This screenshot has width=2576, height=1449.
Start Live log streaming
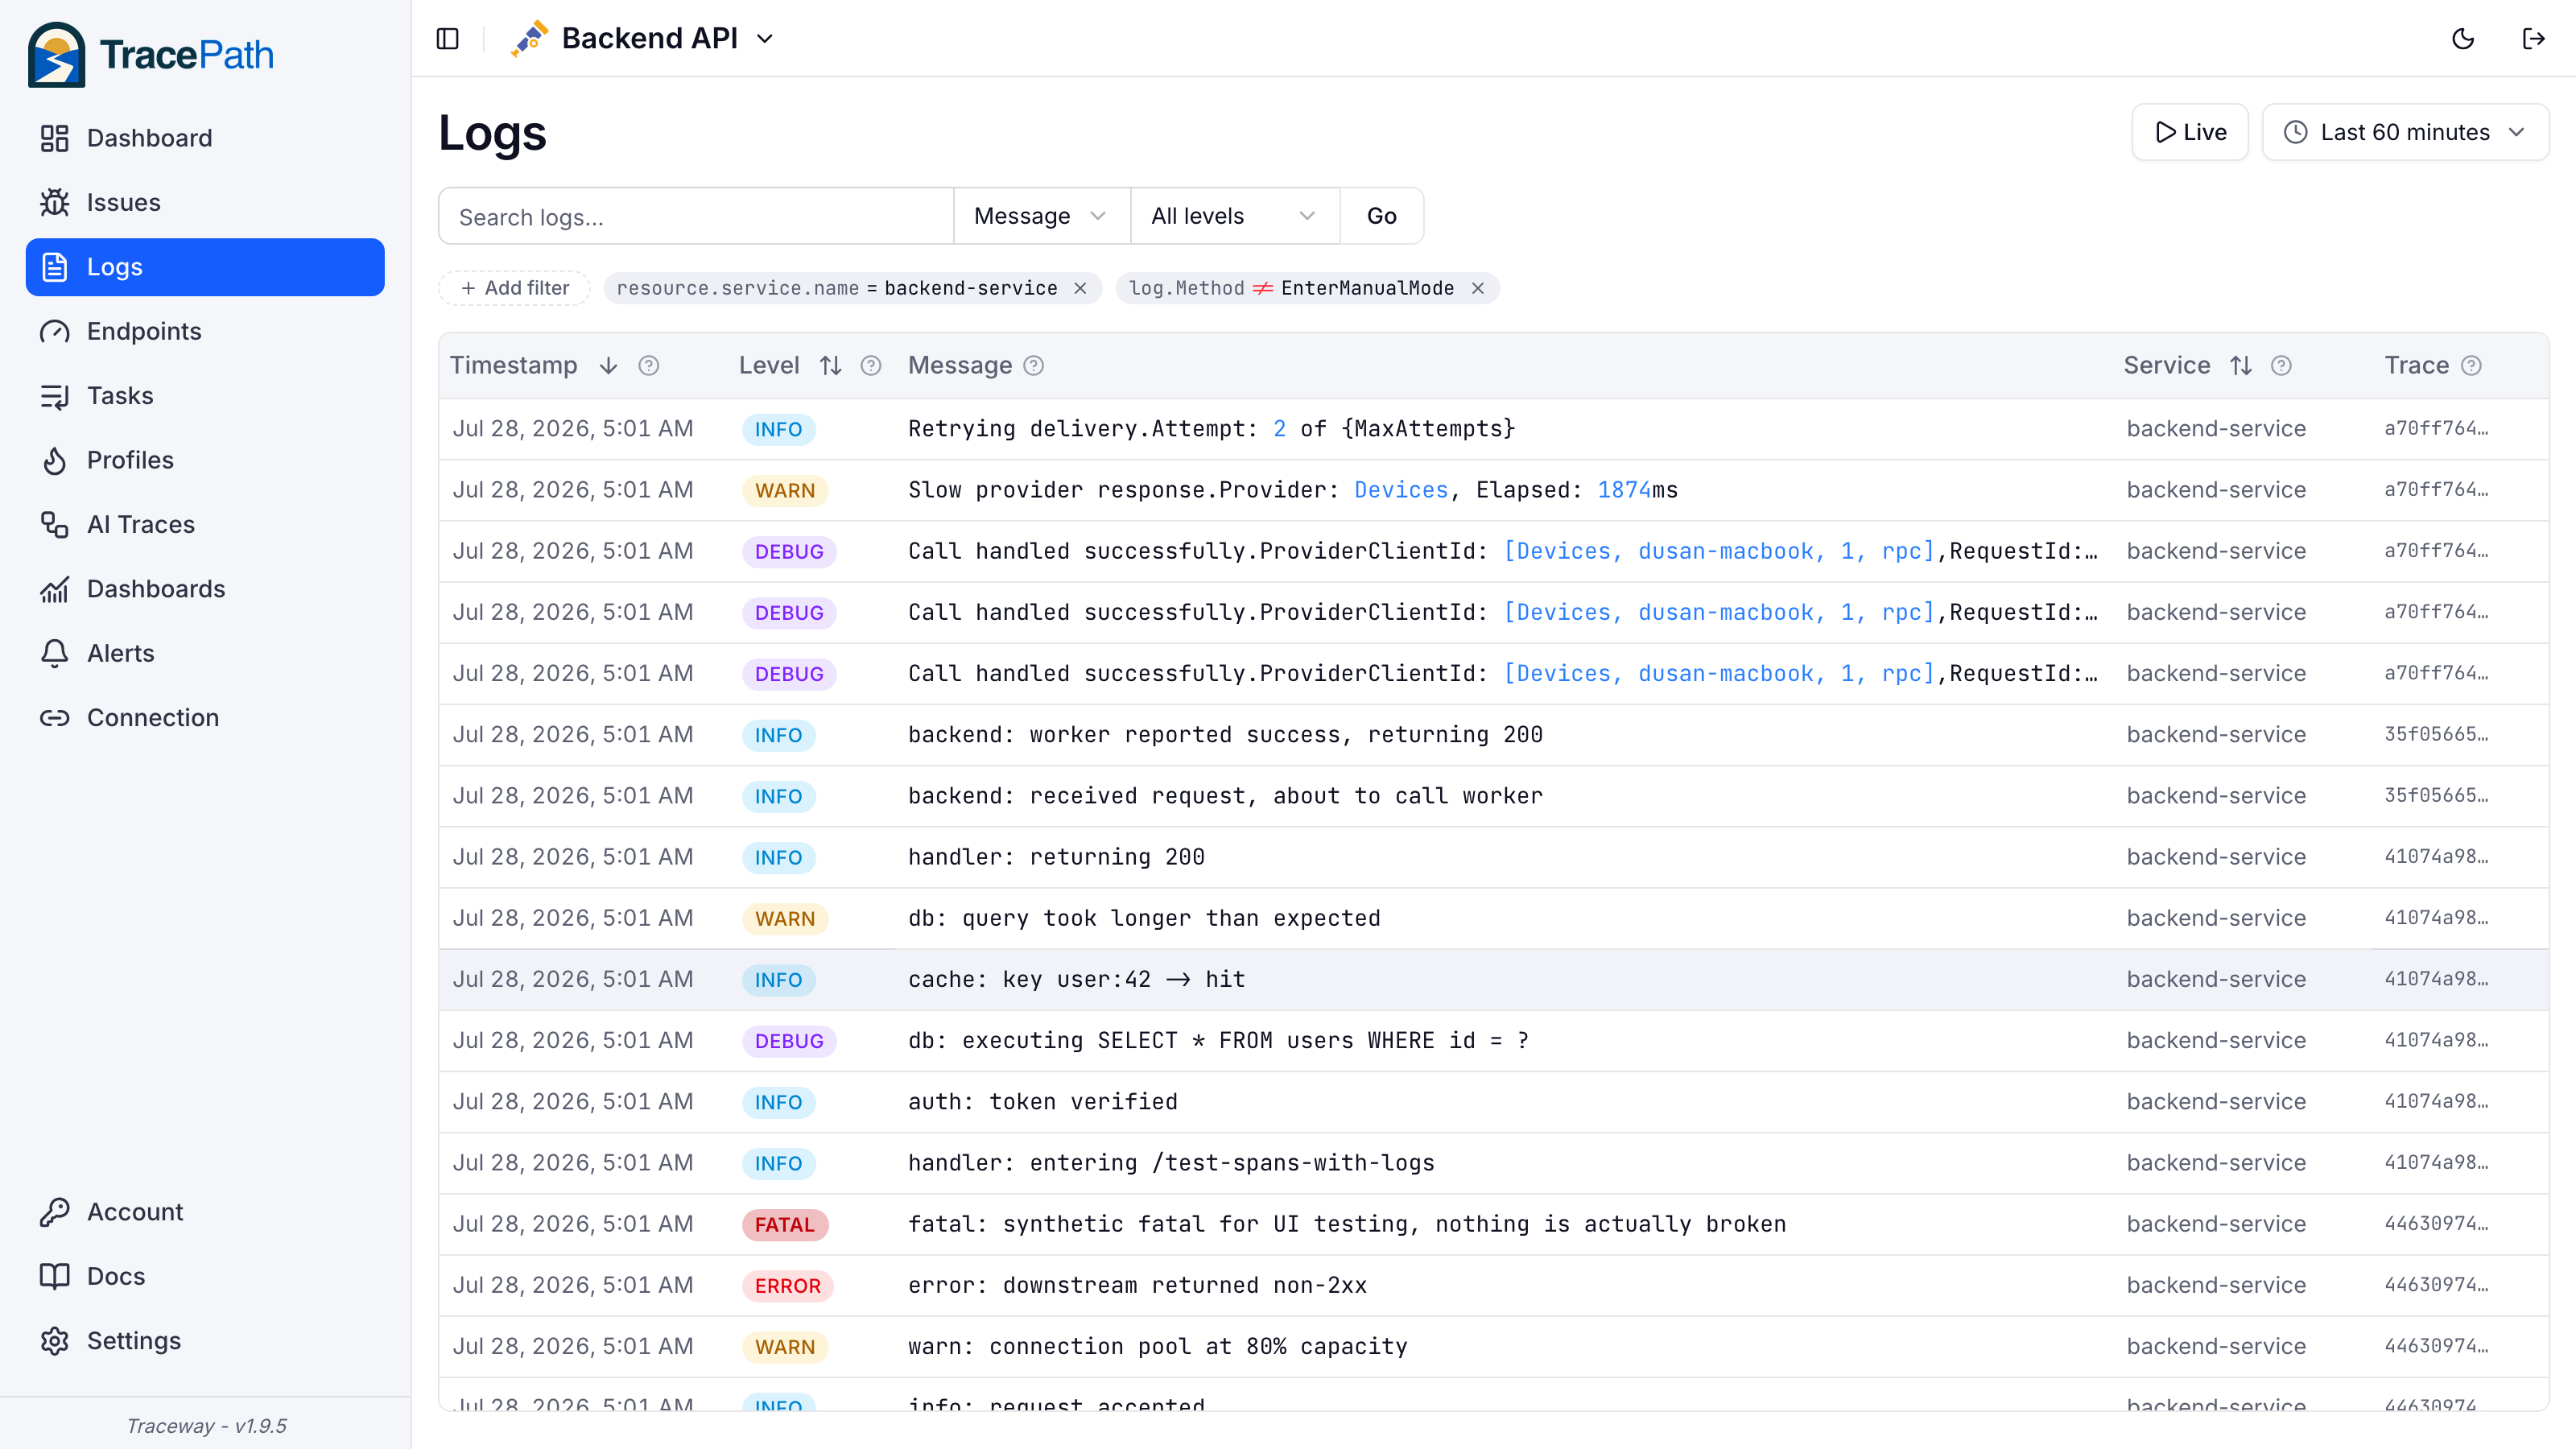[2190, 132]
